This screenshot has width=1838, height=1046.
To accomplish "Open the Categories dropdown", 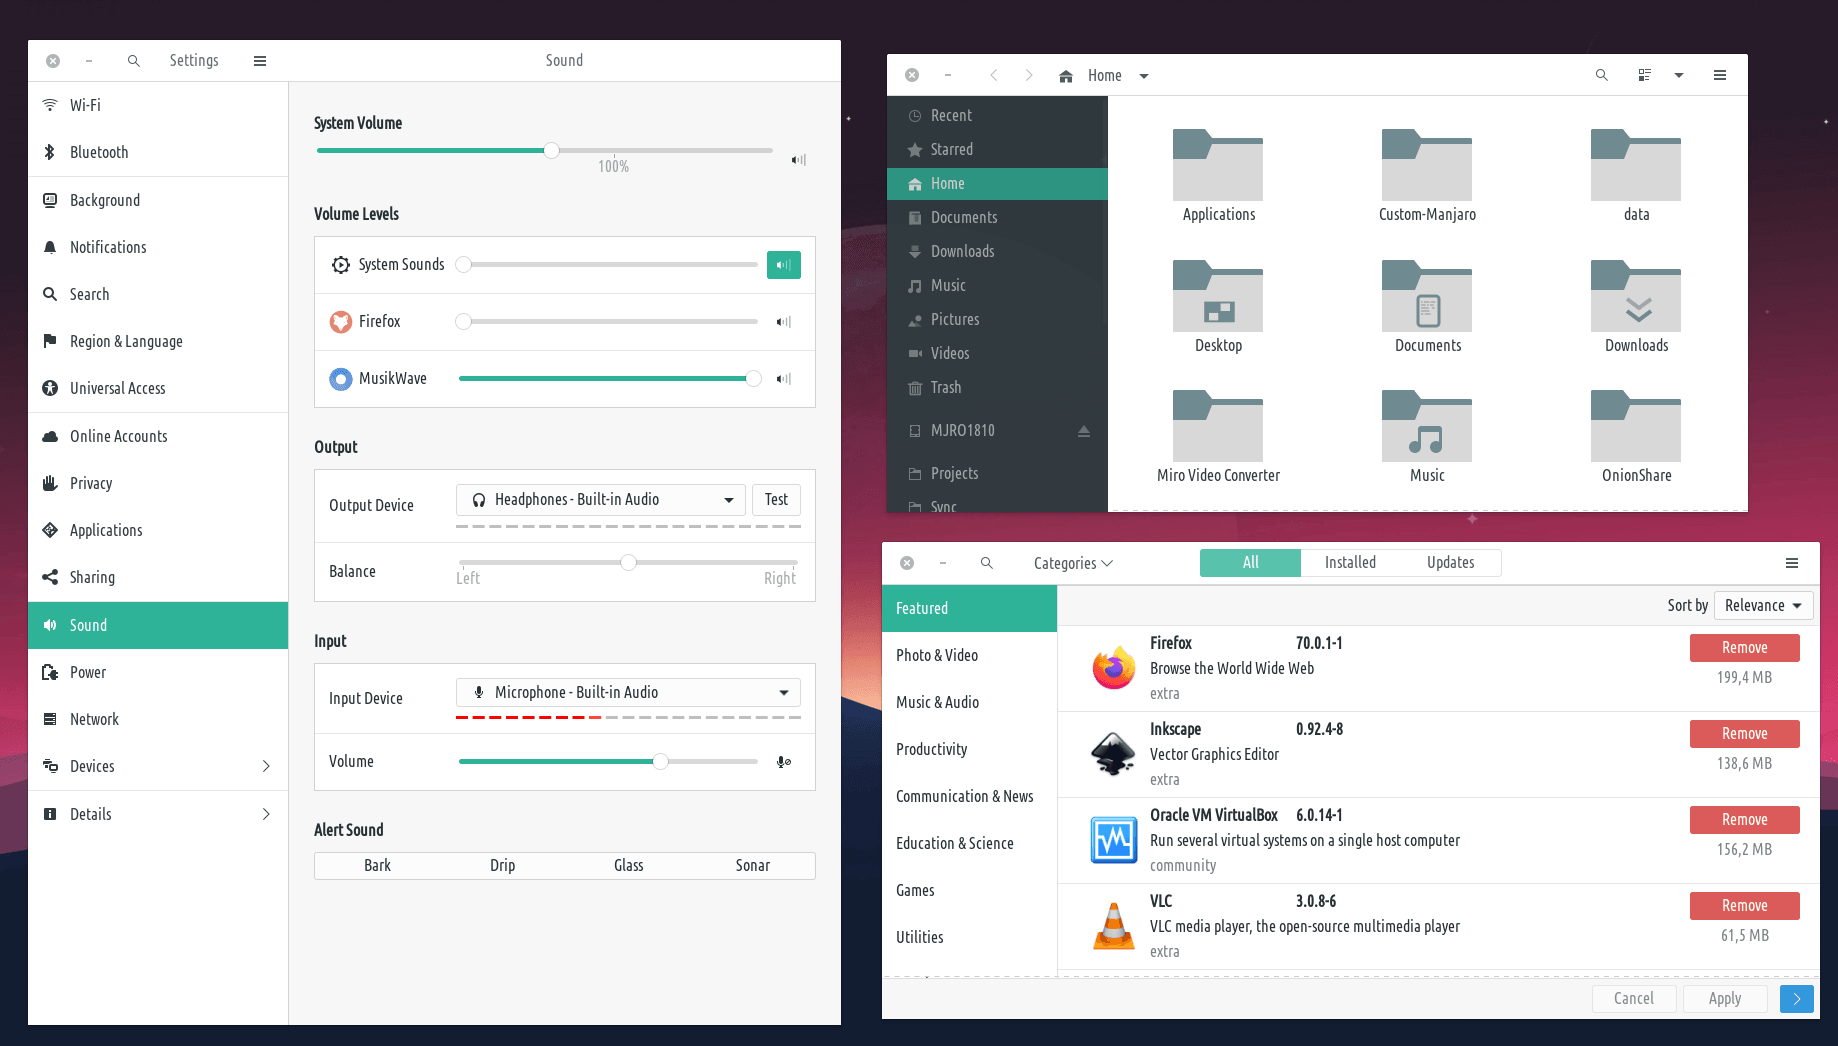I will point(1072,563).
